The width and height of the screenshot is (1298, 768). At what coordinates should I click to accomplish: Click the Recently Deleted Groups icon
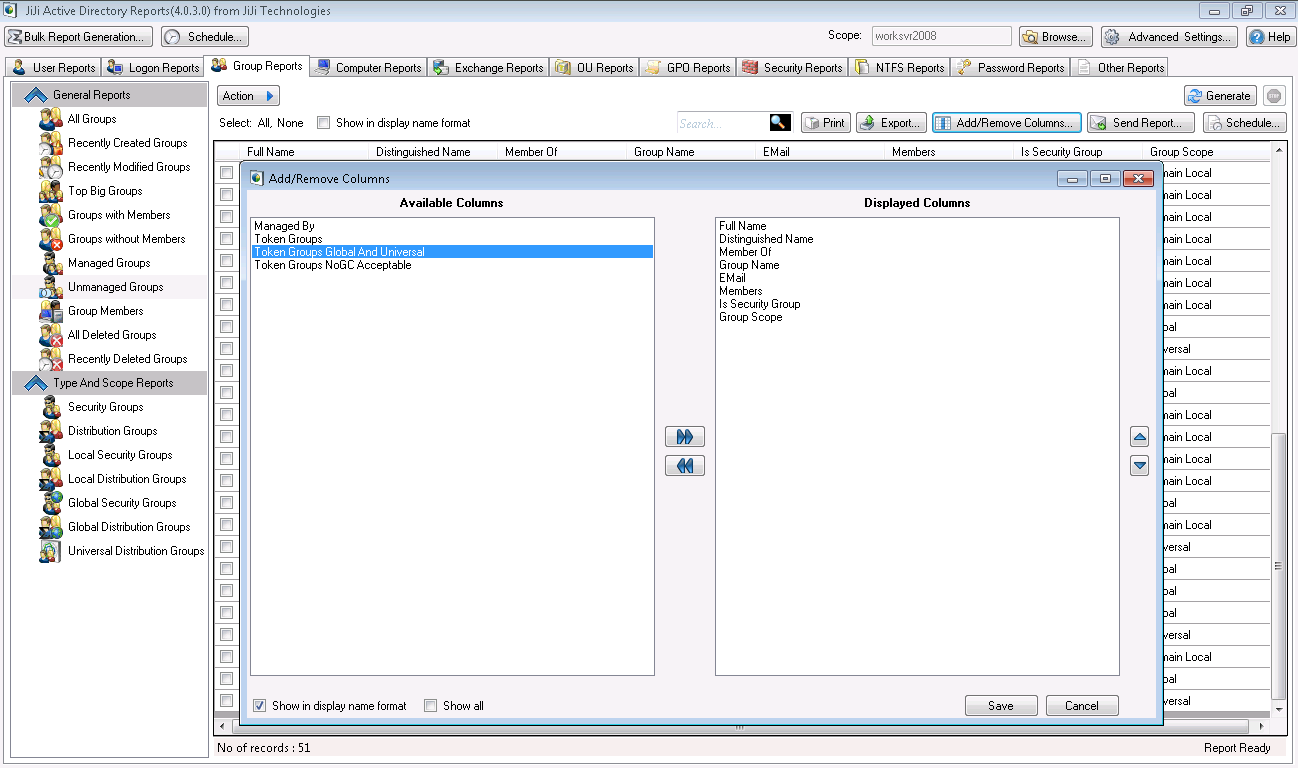tap(51, 359)
